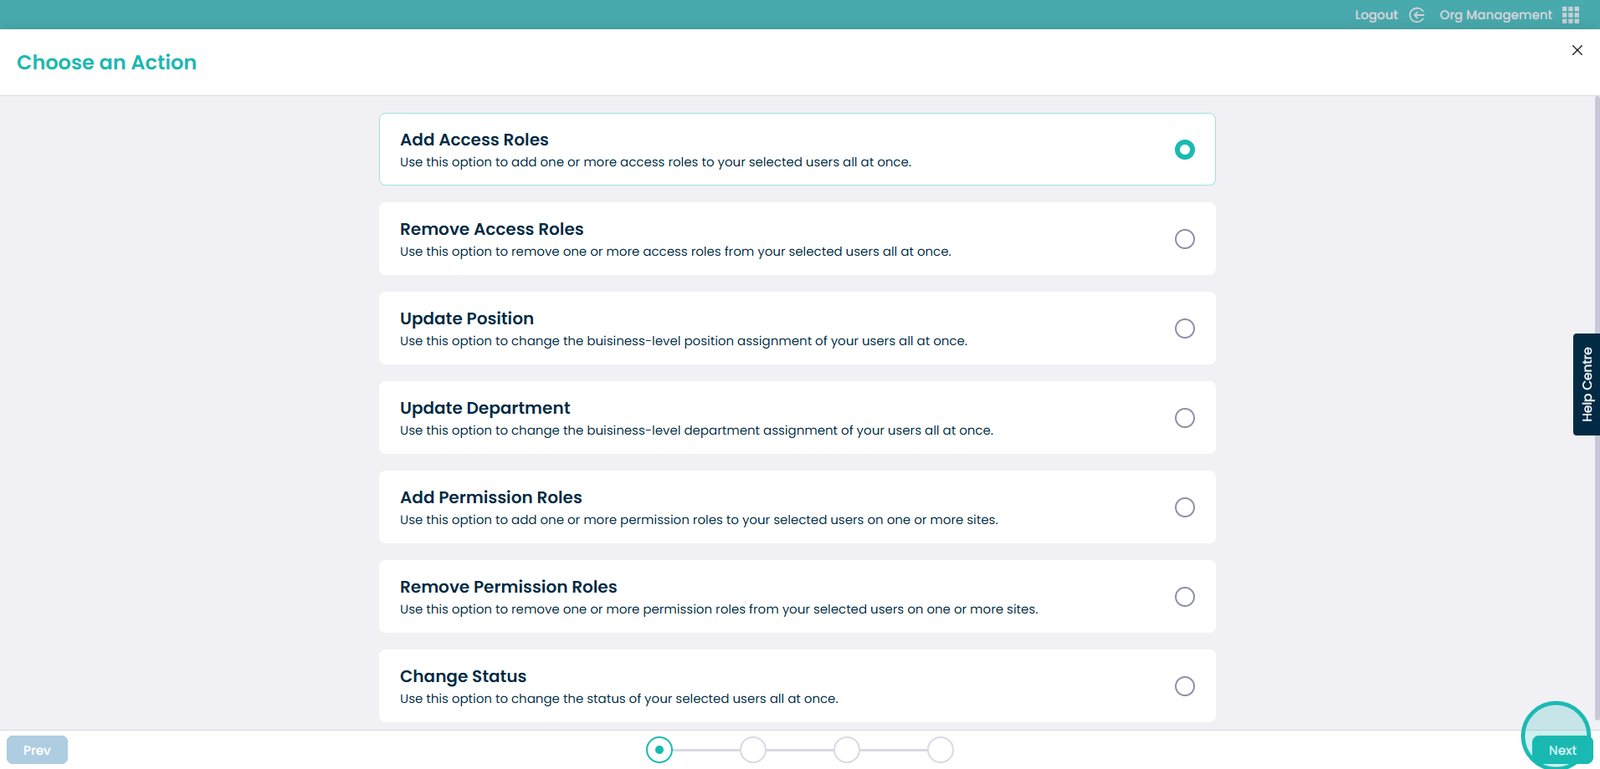This screenshot has width=1600, height=769.
Task: Jump to the second wizard step circle
Action: [753, 750]
